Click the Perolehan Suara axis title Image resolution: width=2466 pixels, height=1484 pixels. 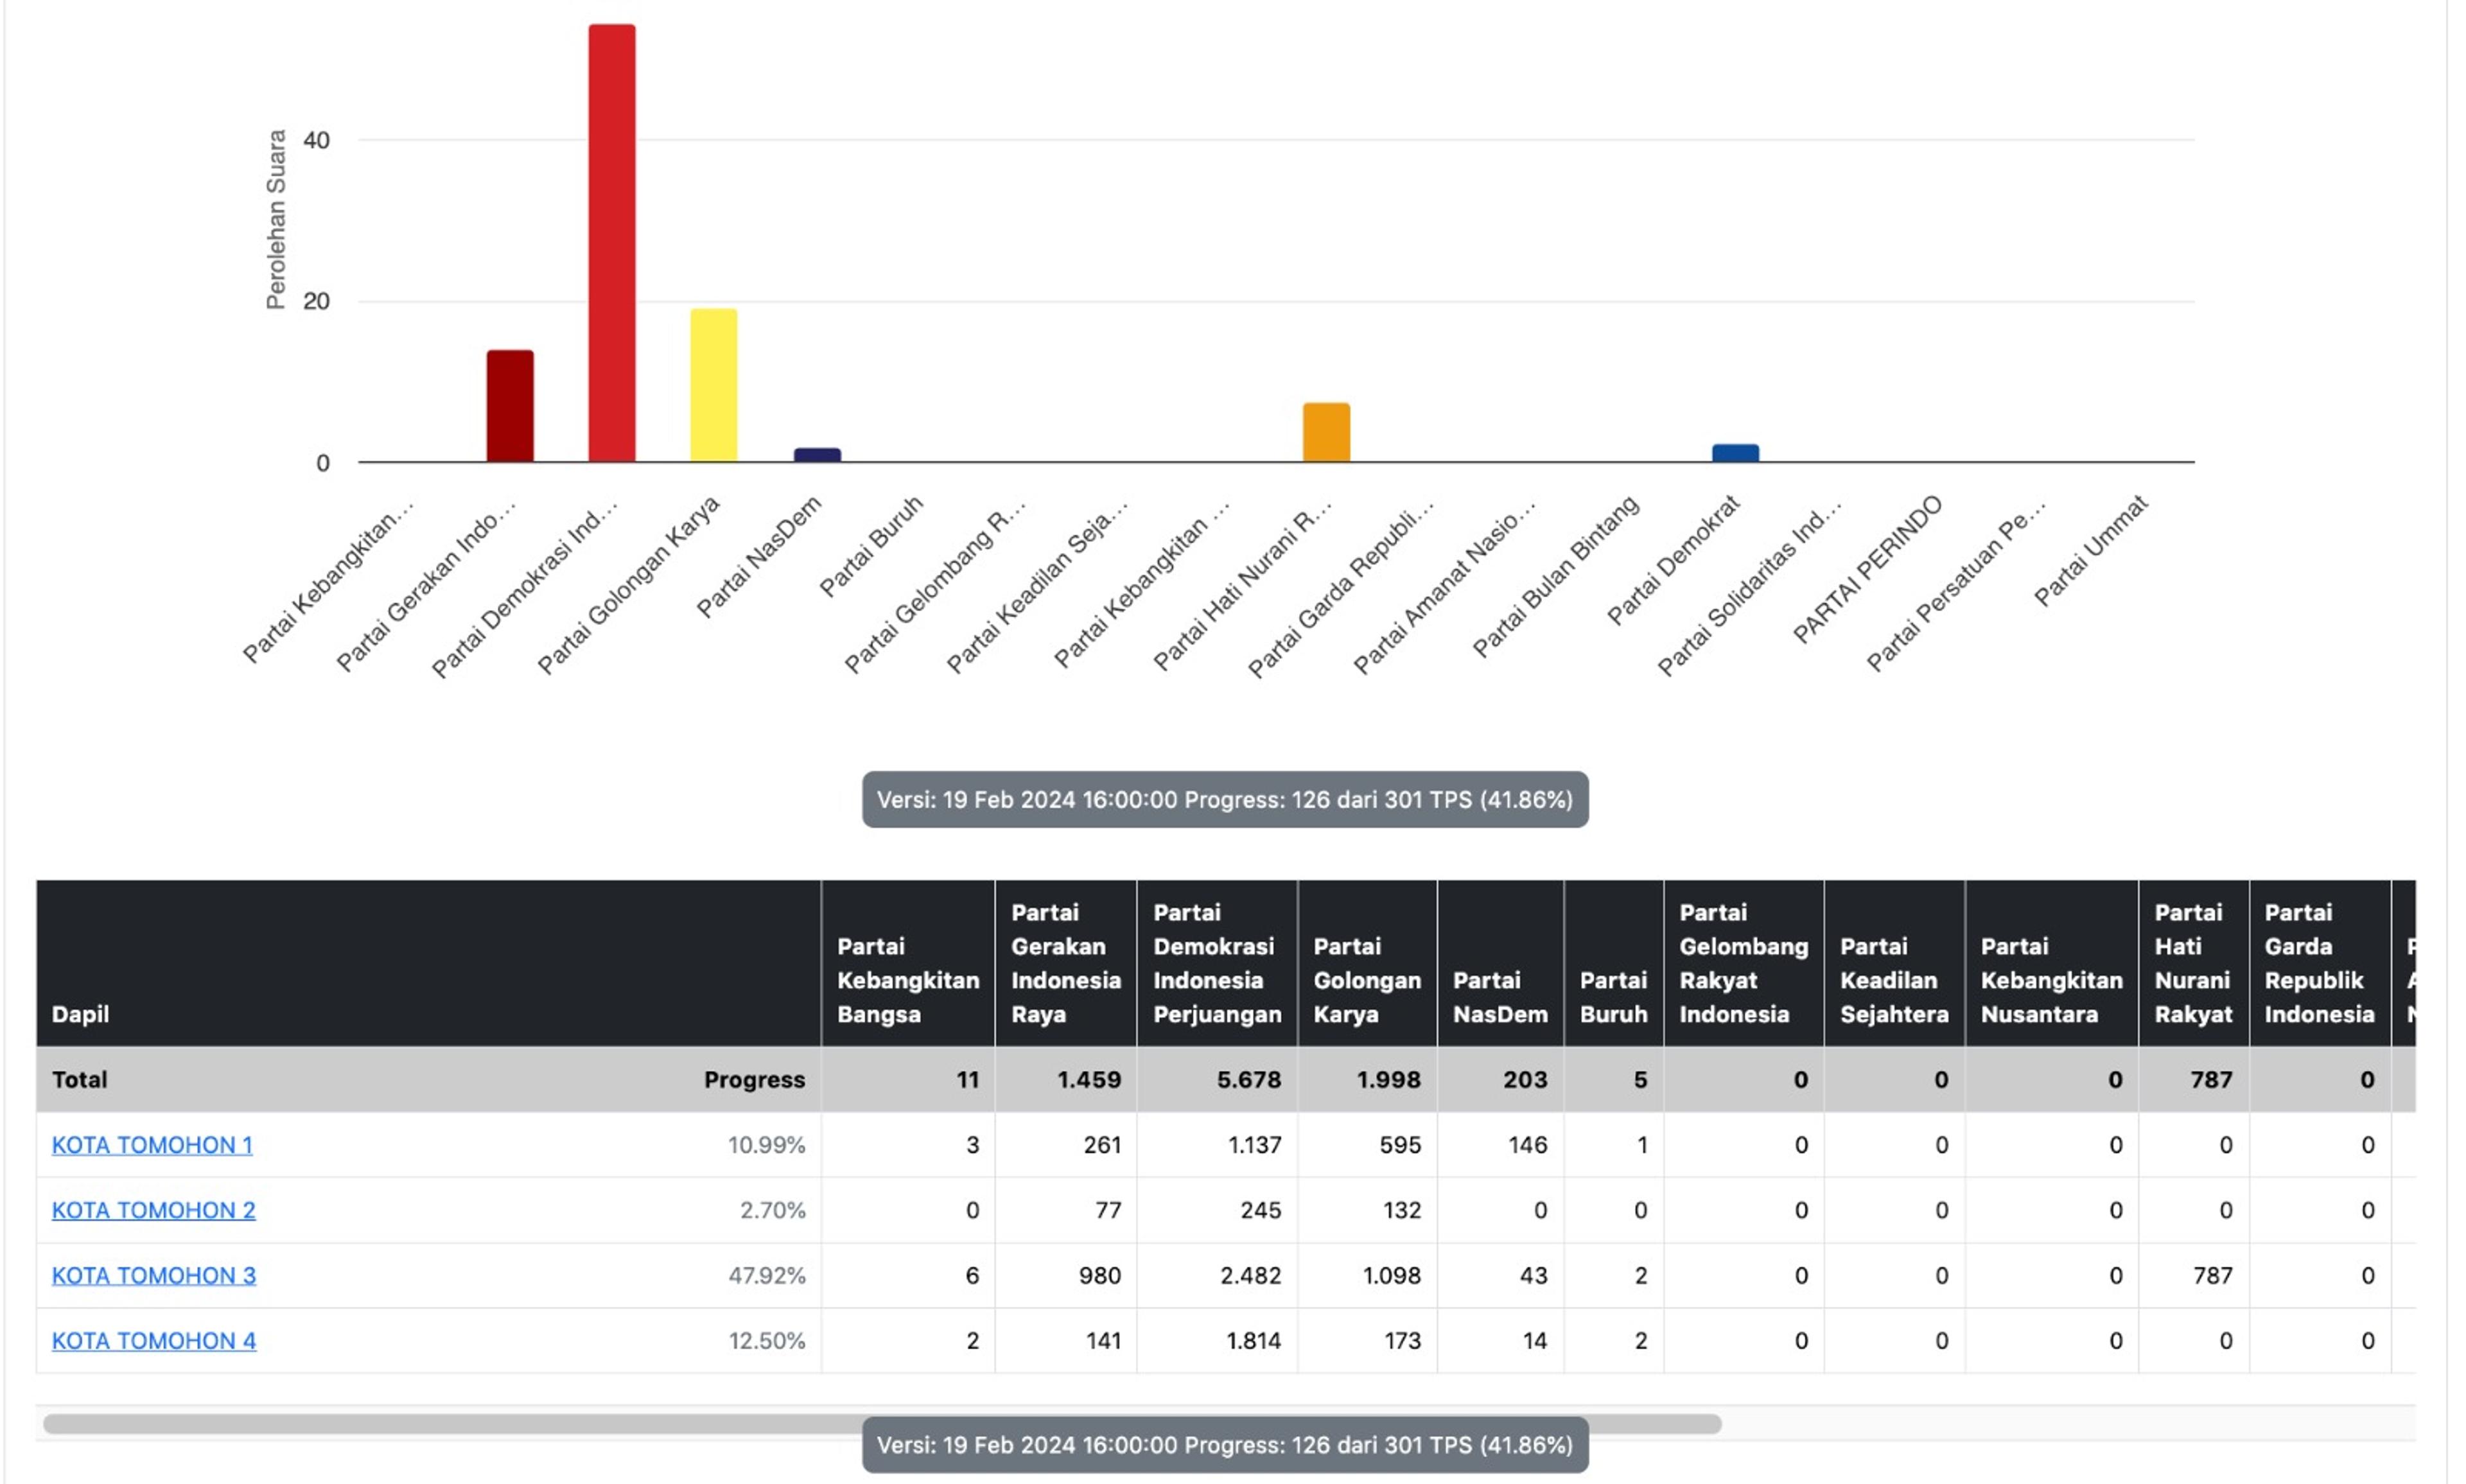(276, 219)
